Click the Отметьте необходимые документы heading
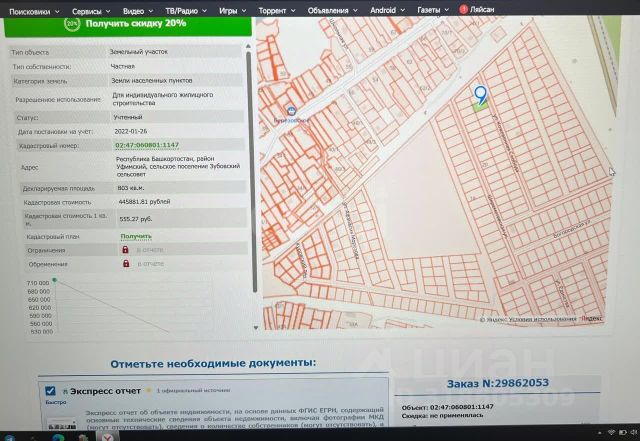This screenshot has width=640, height=441. pos(213,363)
